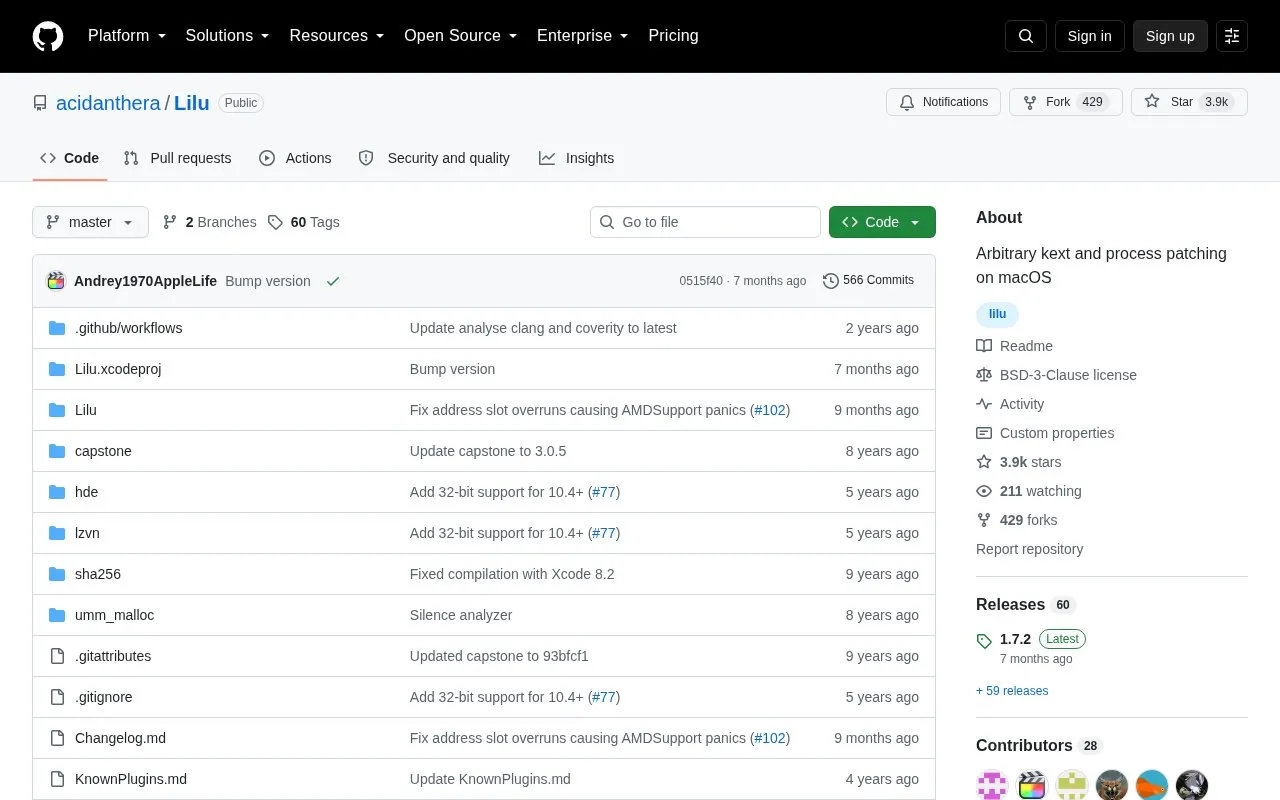
Task: Open the BSD-3-Clause license link
Action: [x=1056, y=375]
